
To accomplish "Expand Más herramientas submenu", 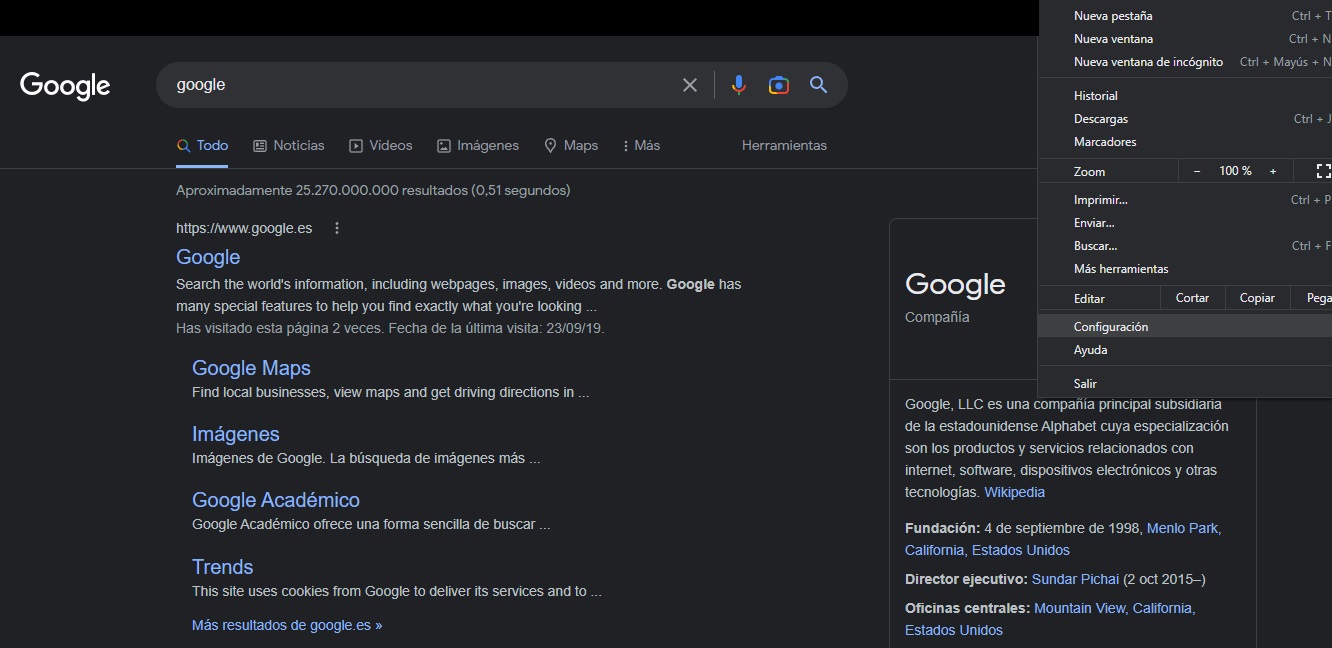I will click(1186, 269).
